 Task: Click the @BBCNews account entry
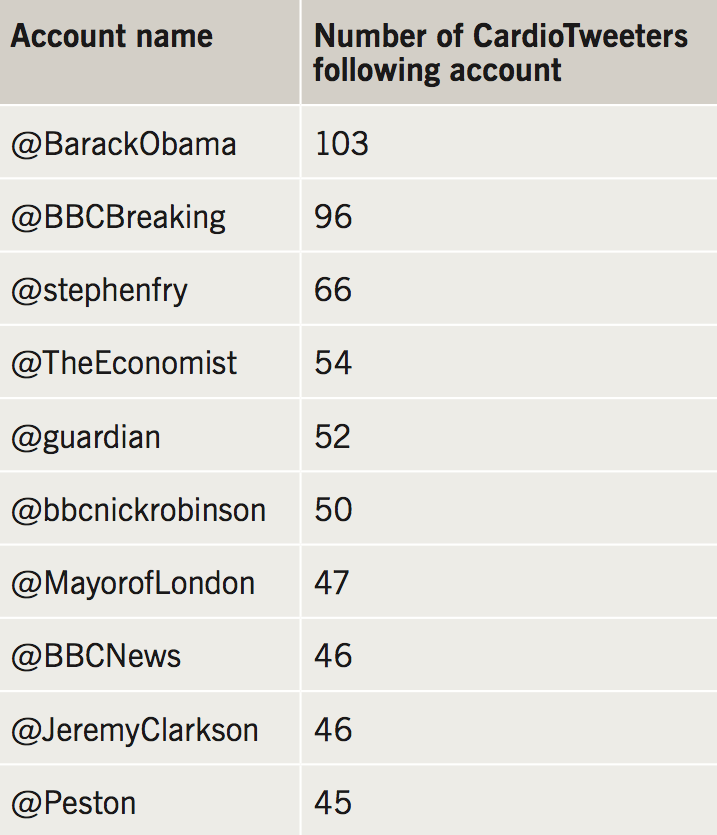[x=96, y=656]
